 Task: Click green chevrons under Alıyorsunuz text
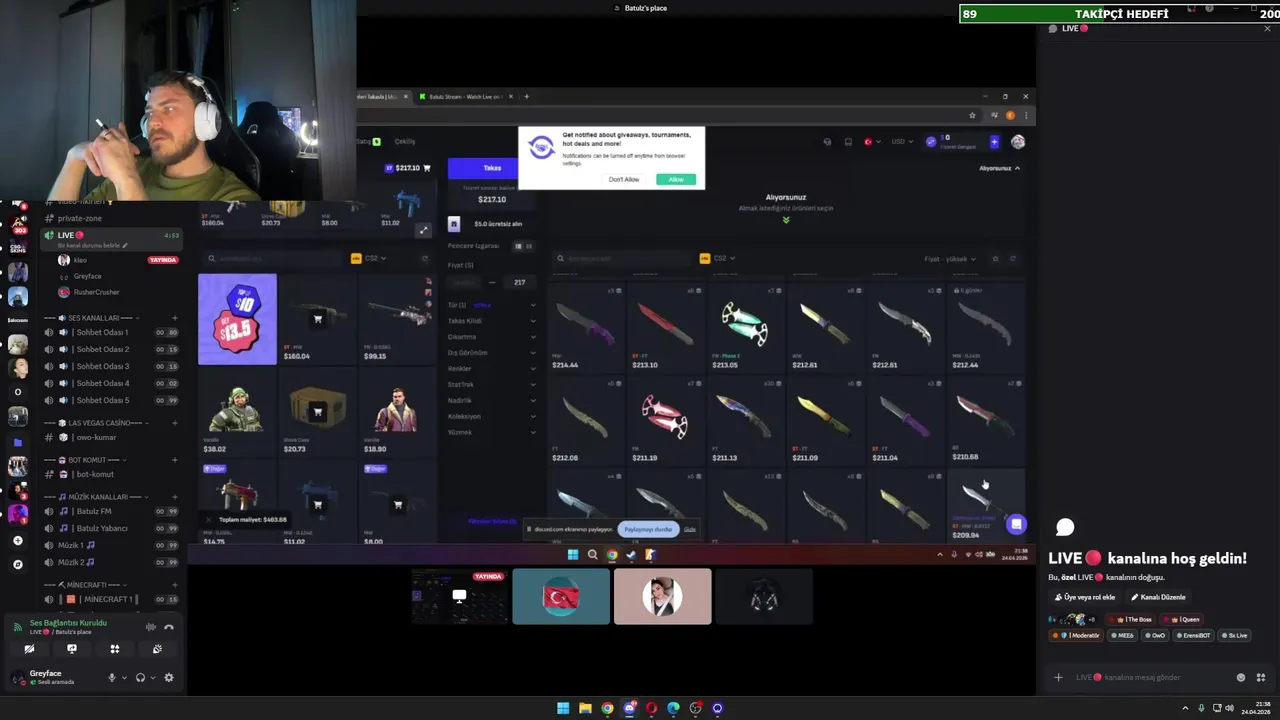tap(786, 220)
